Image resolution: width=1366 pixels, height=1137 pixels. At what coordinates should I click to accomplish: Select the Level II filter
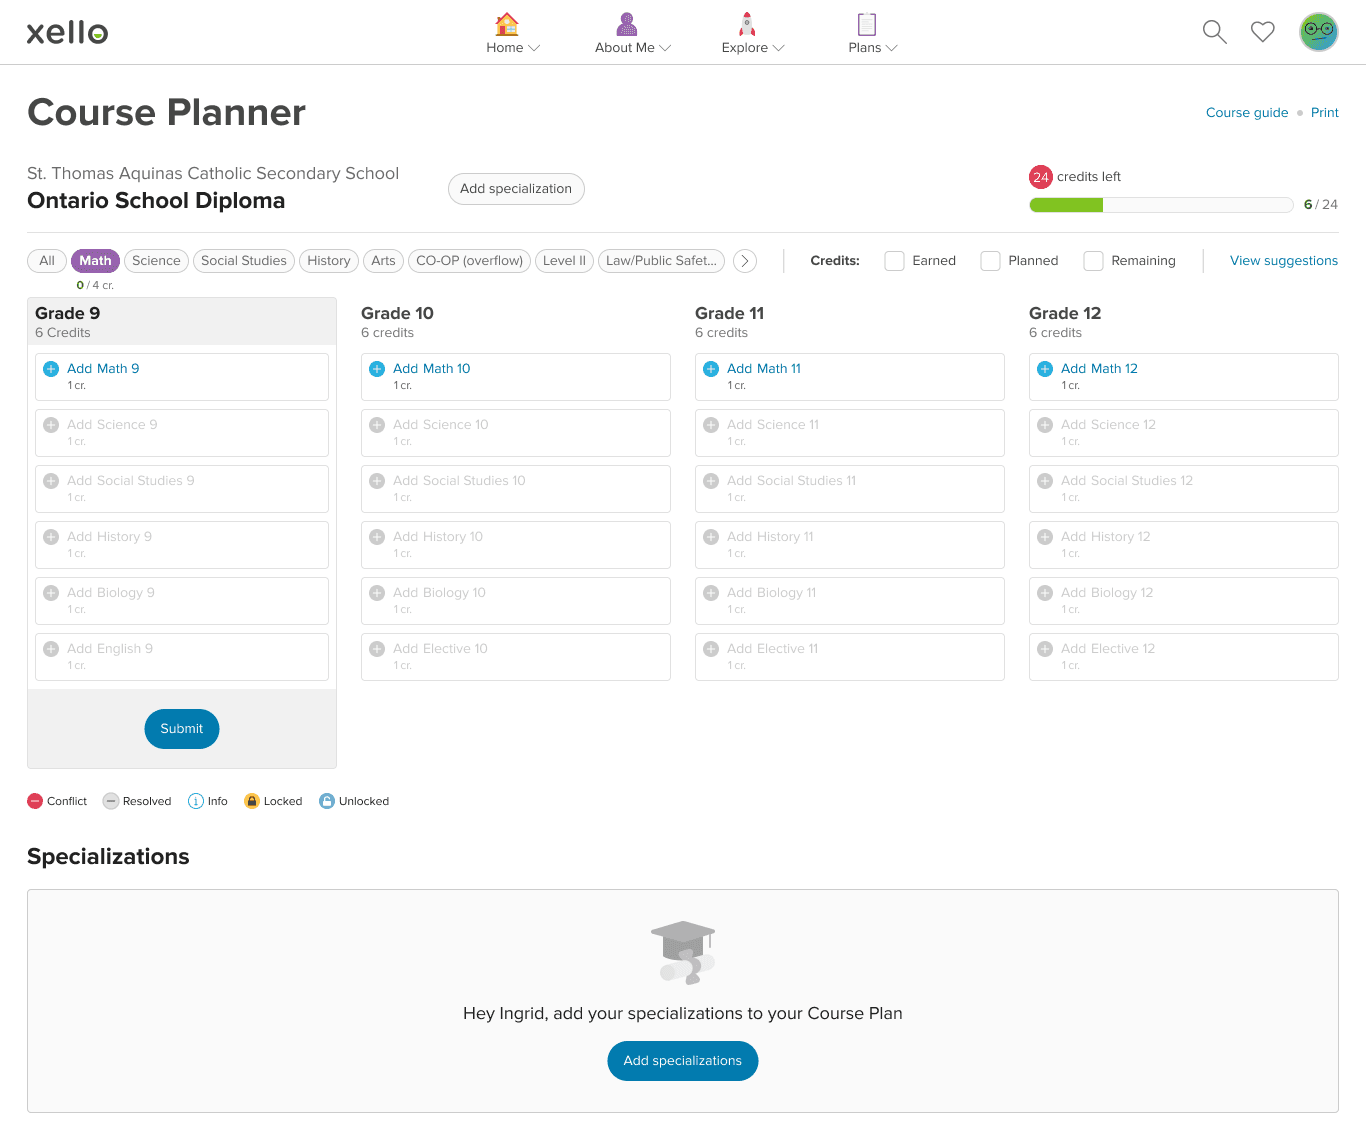point(564,261)
